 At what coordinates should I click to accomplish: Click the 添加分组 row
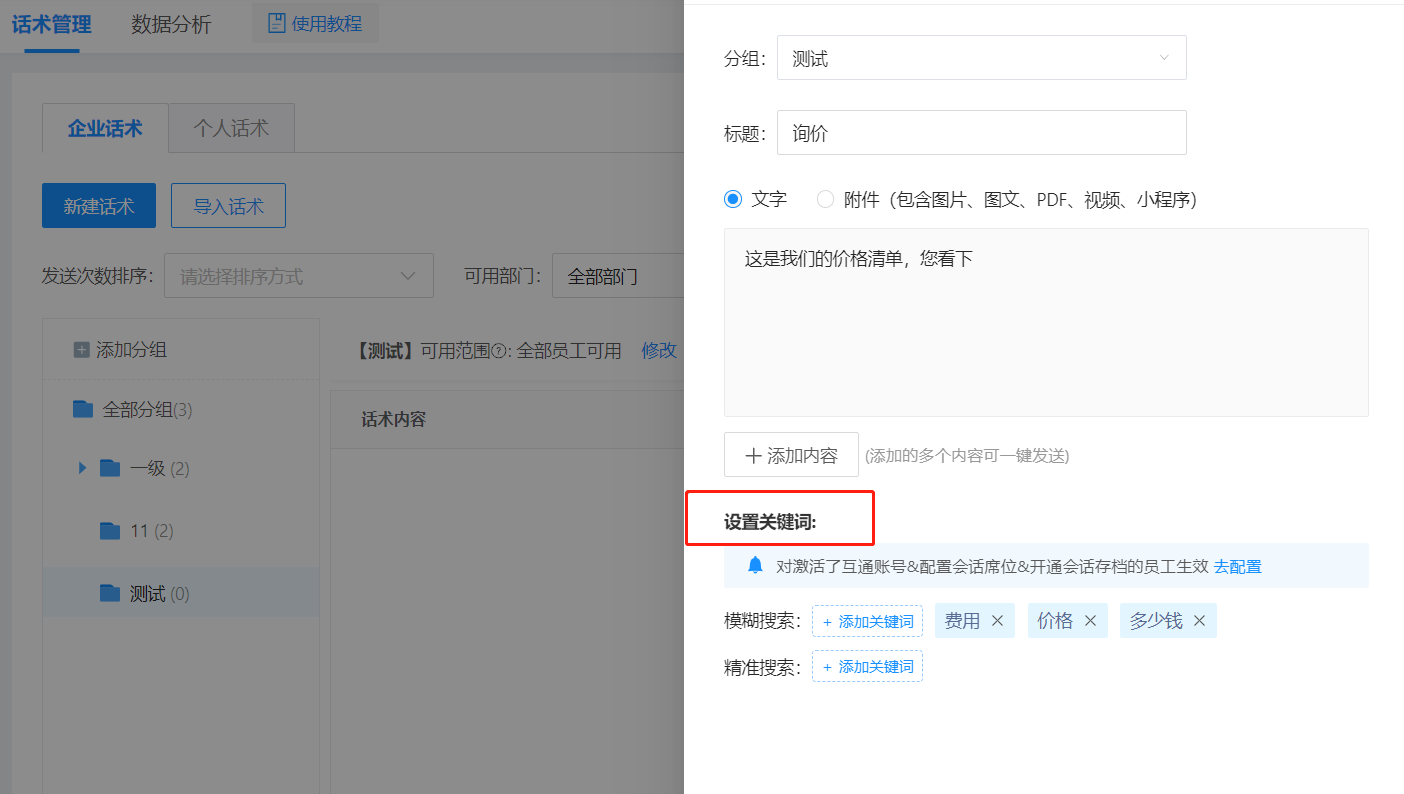[181, 350]
